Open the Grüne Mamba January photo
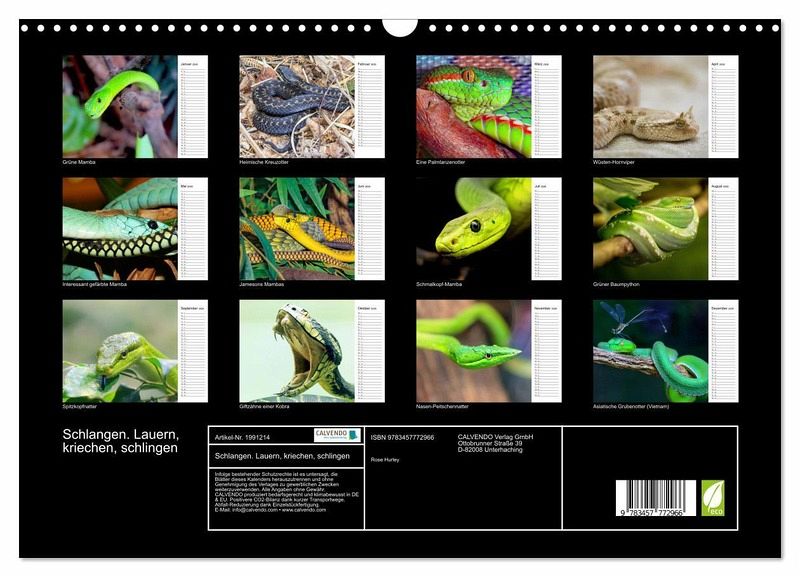 pyautogui.click(x=120, y=106)
